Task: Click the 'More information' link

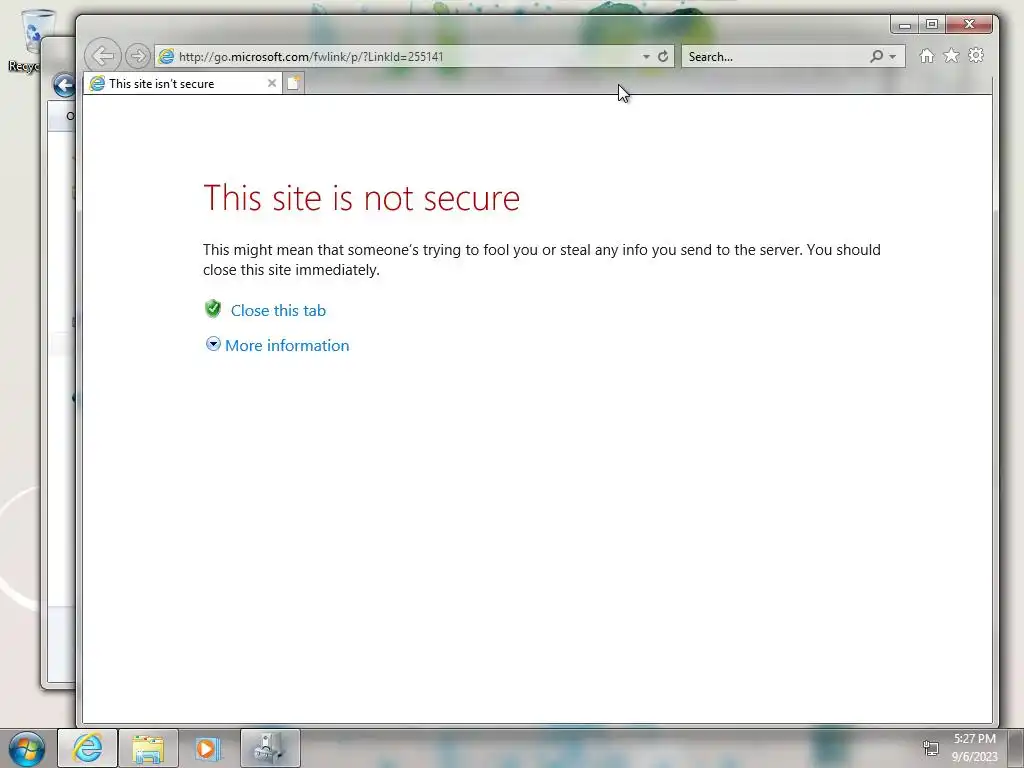Action: tap(287, 345)
